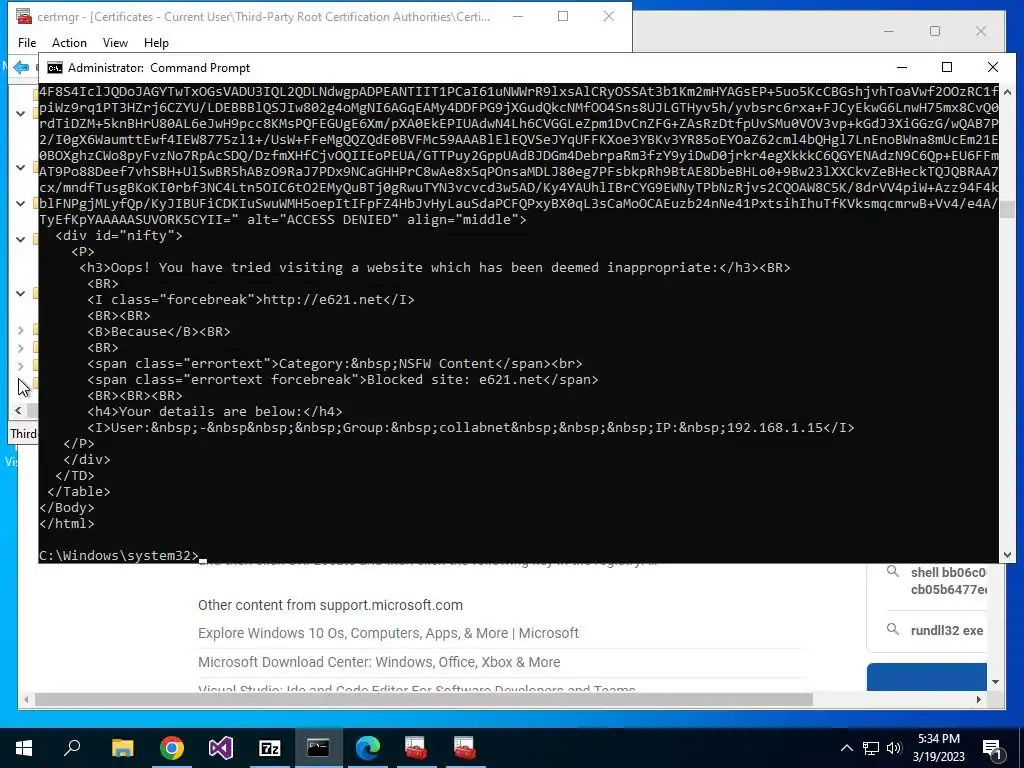Open network status tray icon
Screen dimensions: 1024x768
[871, 748]
